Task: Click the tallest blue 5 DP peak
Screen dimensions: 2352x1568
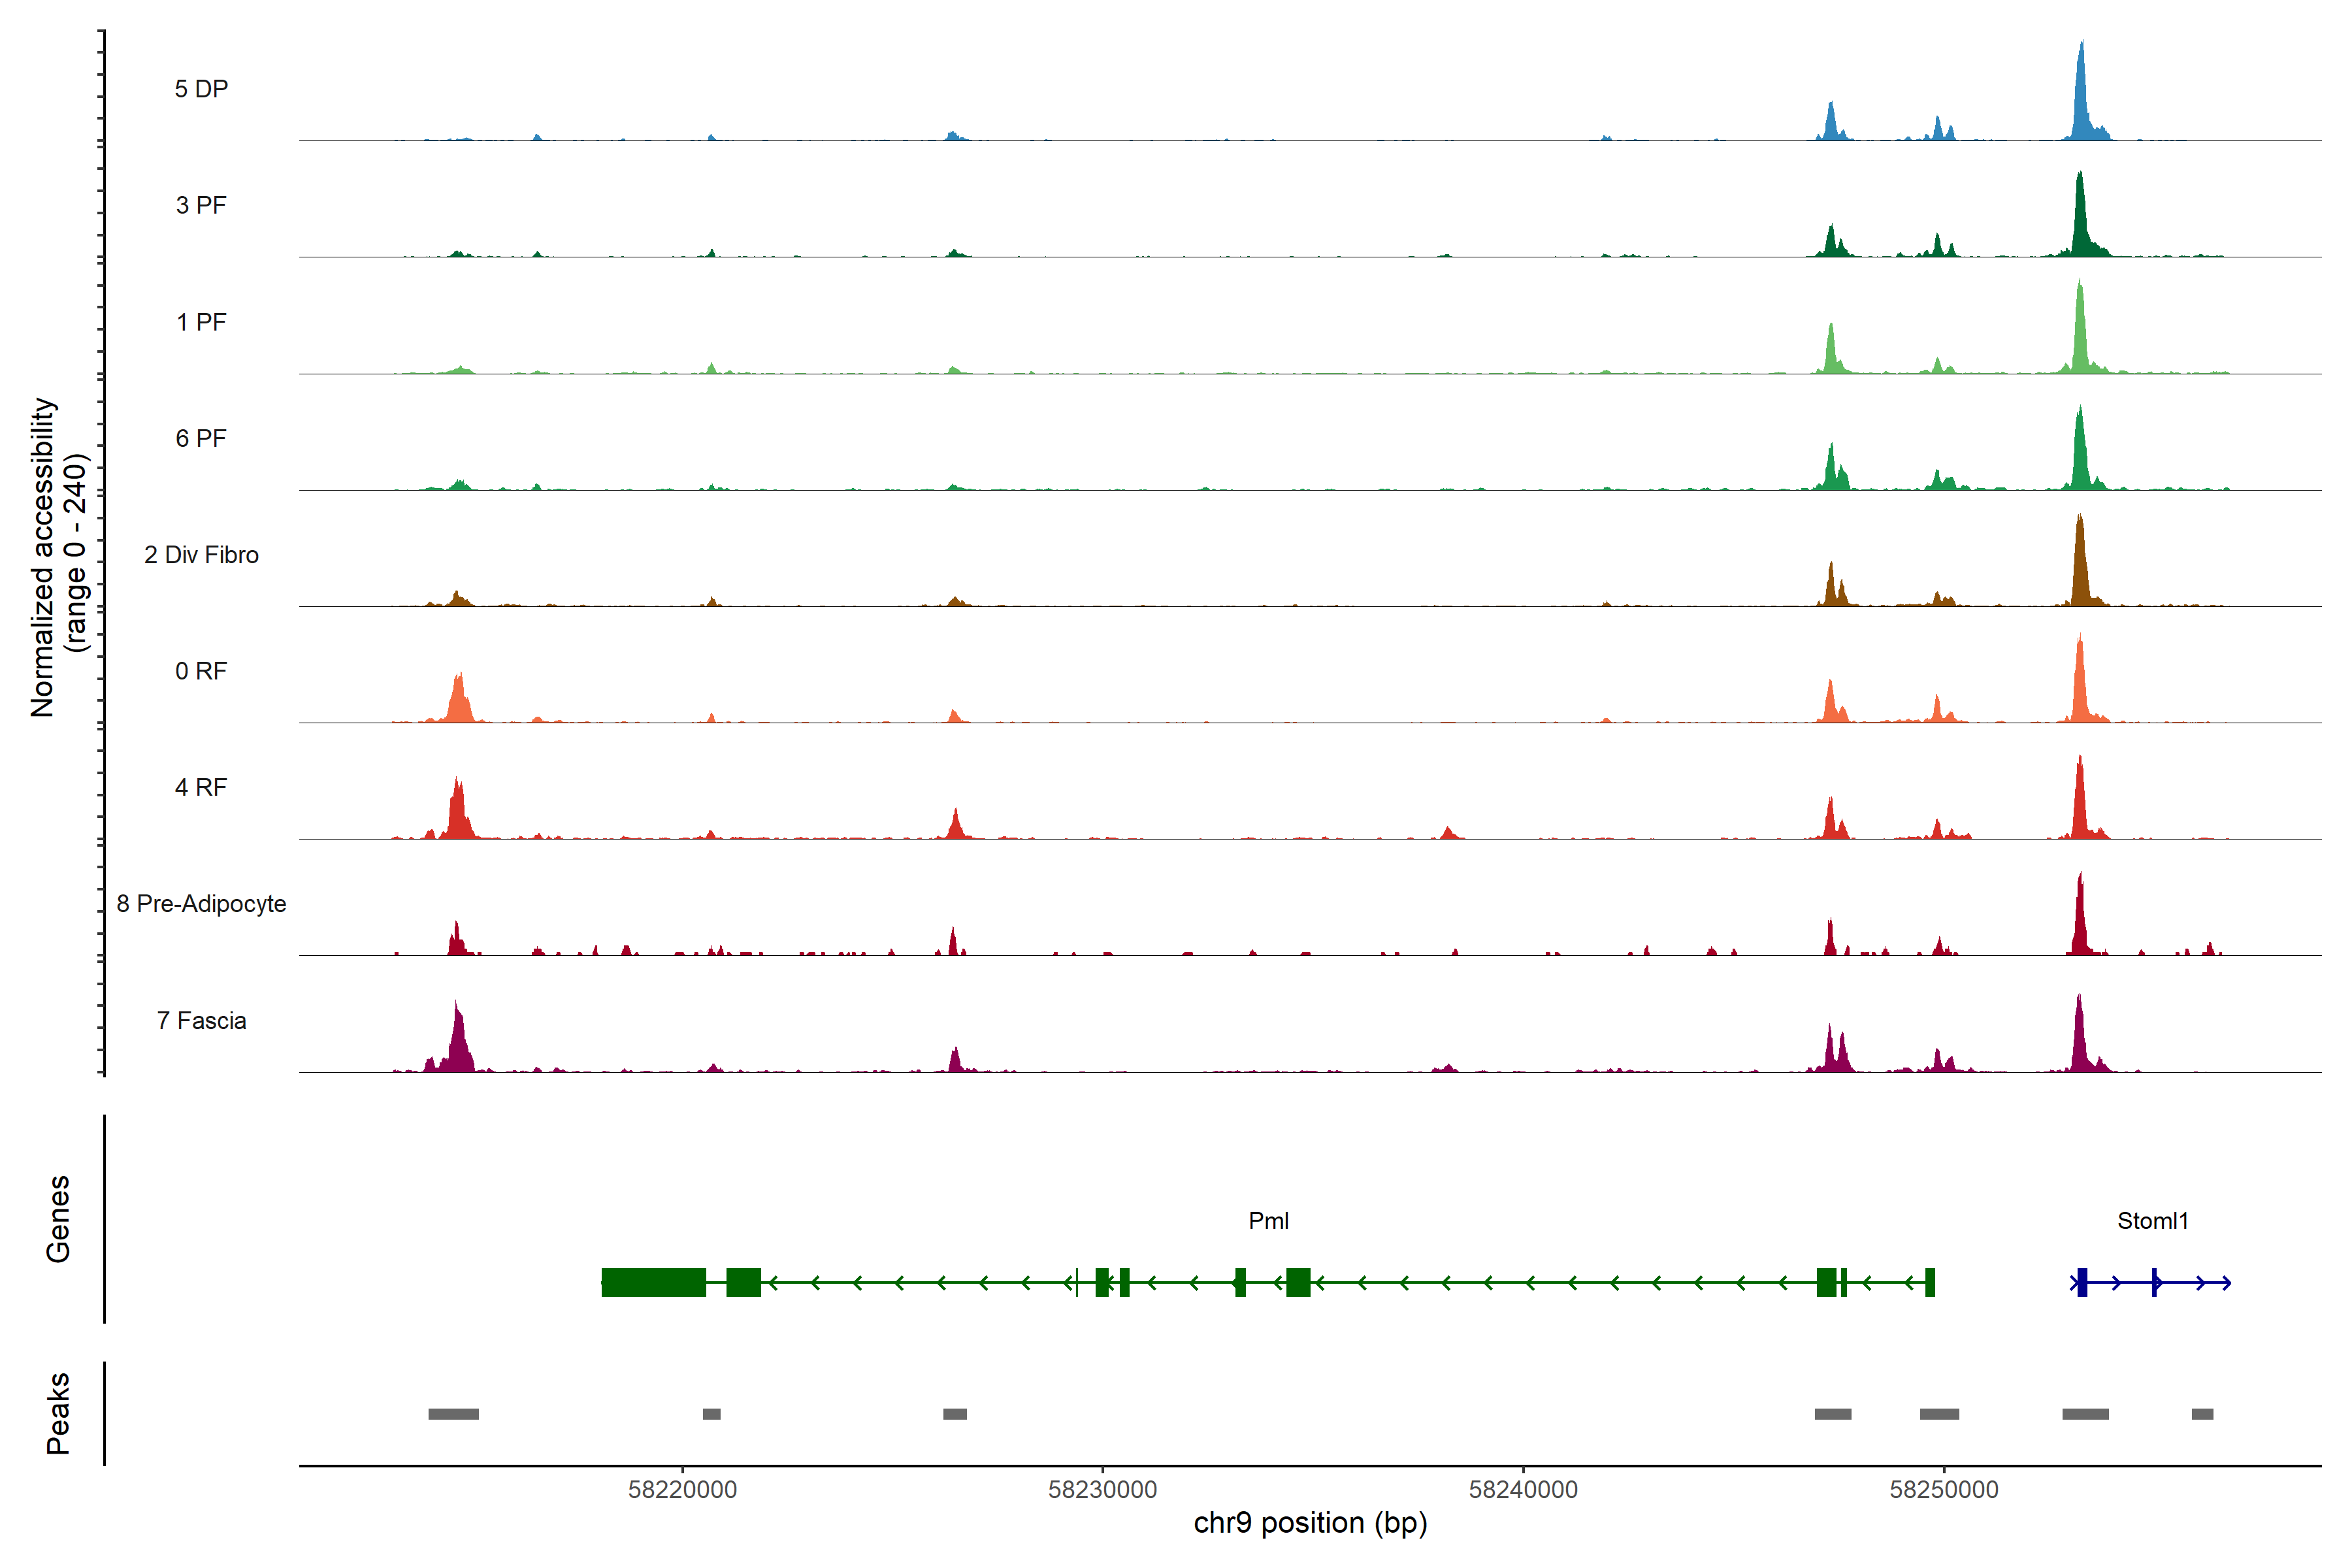Action: 2081,100
